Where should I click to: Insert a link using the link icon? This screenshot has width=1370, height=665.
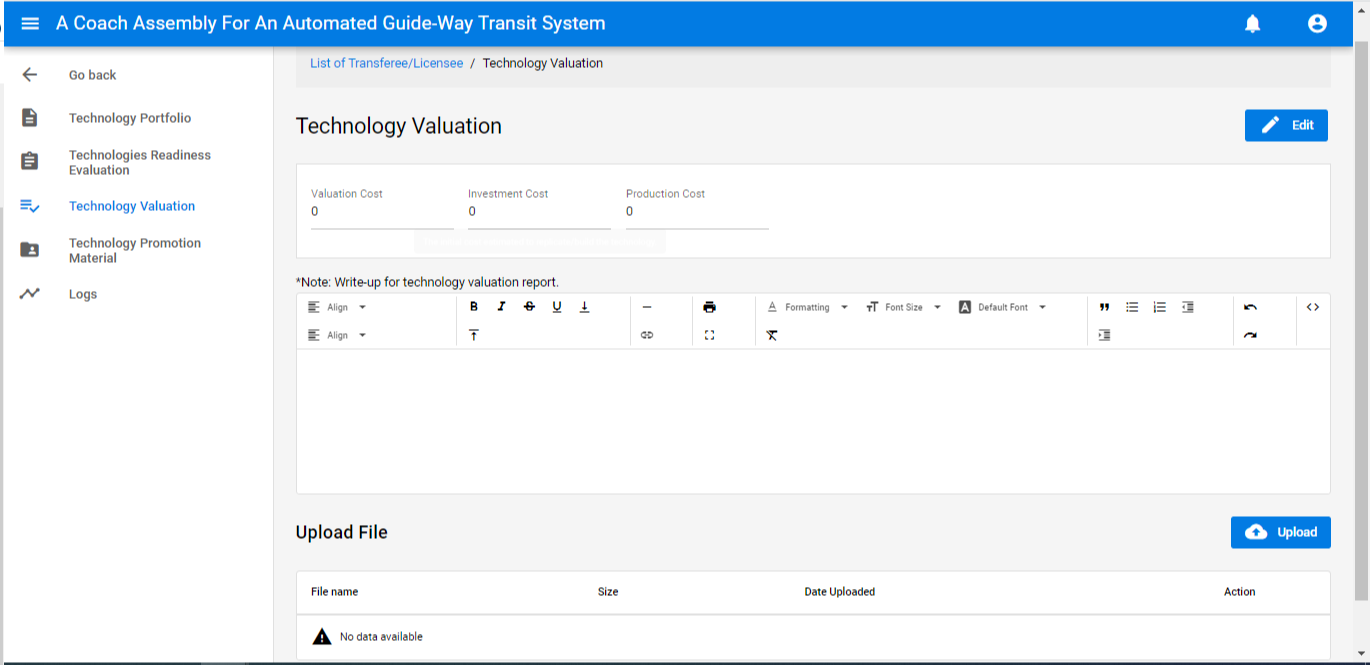click(647, 335)
